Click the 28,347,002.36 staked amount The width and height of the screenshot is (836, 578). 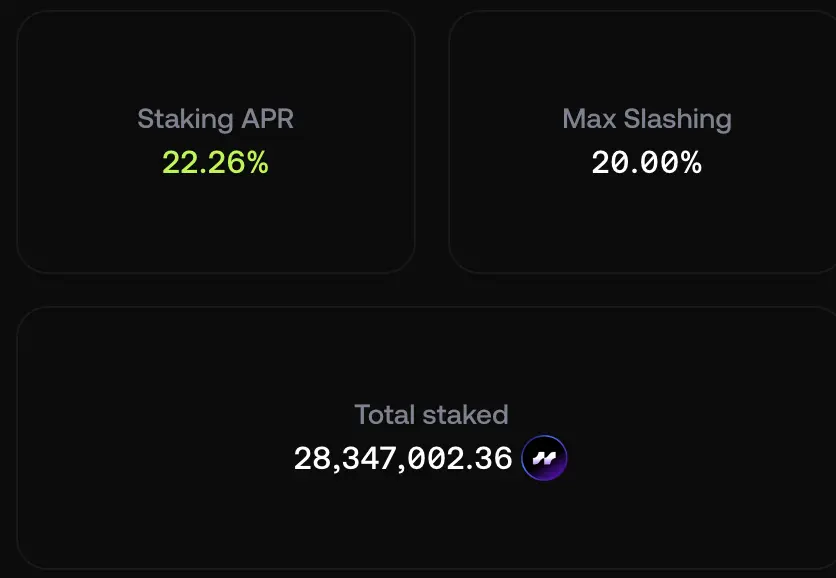click(x=403, y=459)
